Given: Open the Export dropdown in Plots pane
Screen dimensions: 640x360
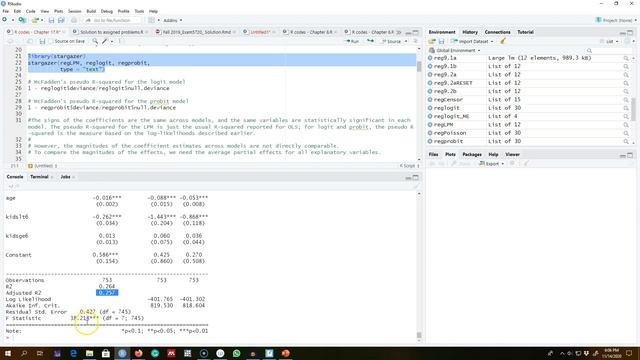Looking at the screenshot, I should pyautogui.click(x=491, y=164).
